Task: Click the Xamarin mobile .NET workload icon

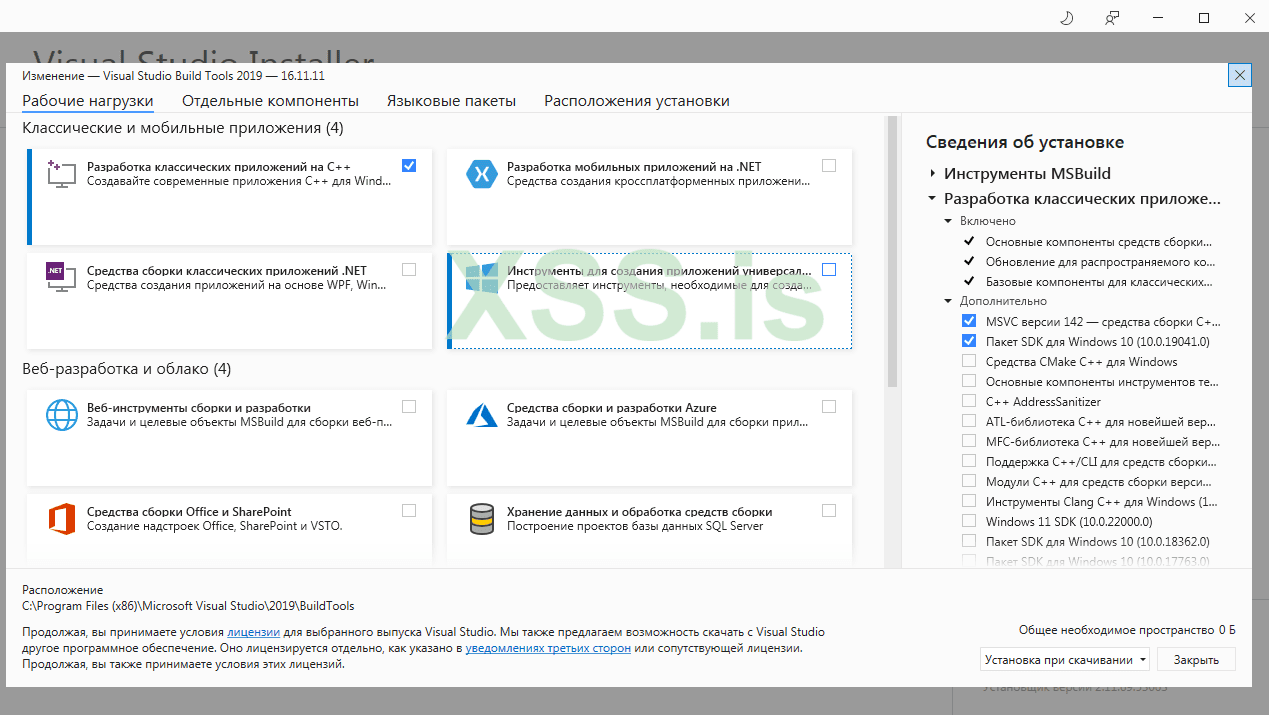Action: point(482,173)
